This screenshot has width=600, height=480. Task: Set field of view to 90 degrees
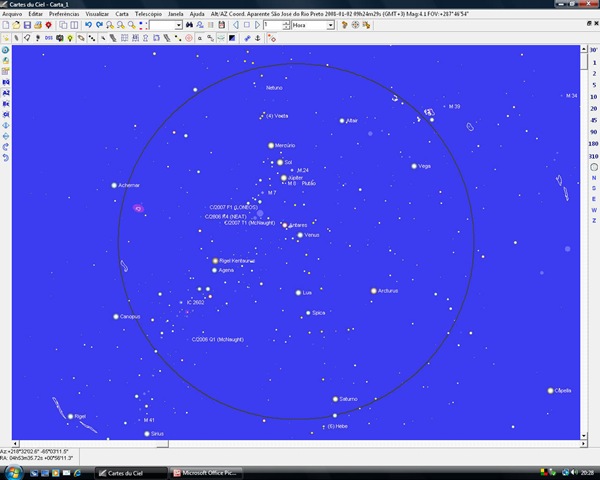point(593,132)
